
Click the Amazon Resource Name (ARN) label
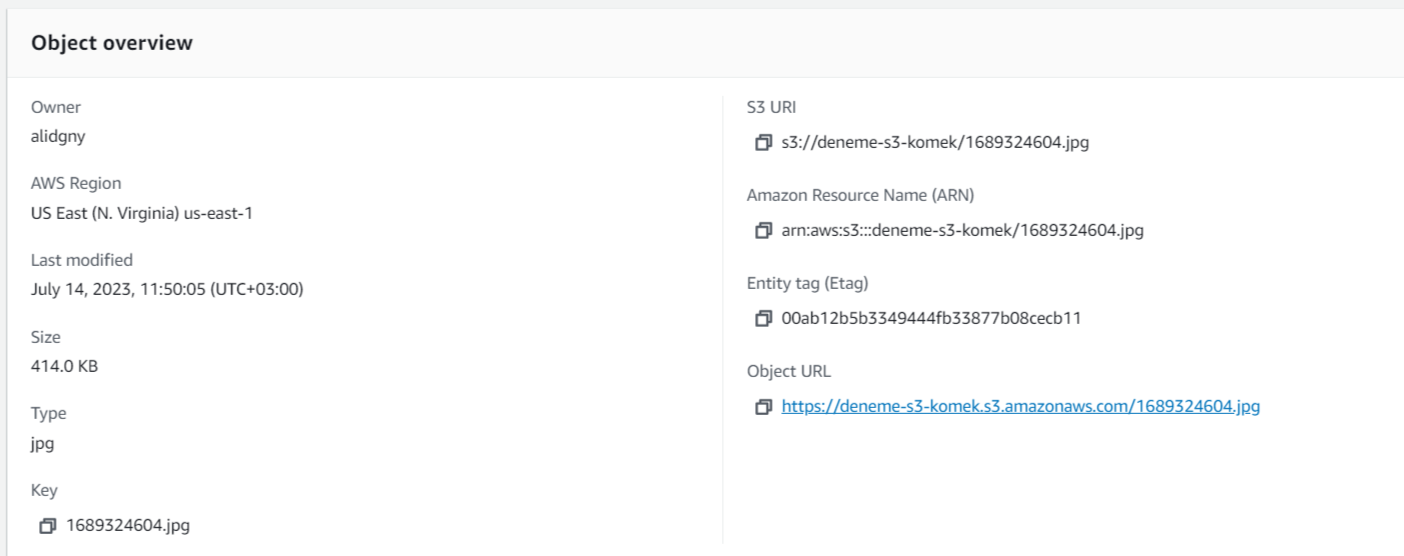pos(860,195)
